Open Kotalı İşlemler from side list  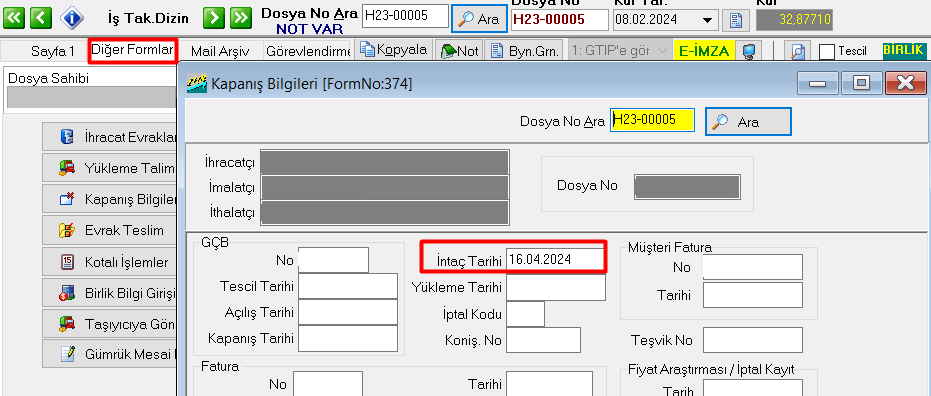[x=110, y=262]
